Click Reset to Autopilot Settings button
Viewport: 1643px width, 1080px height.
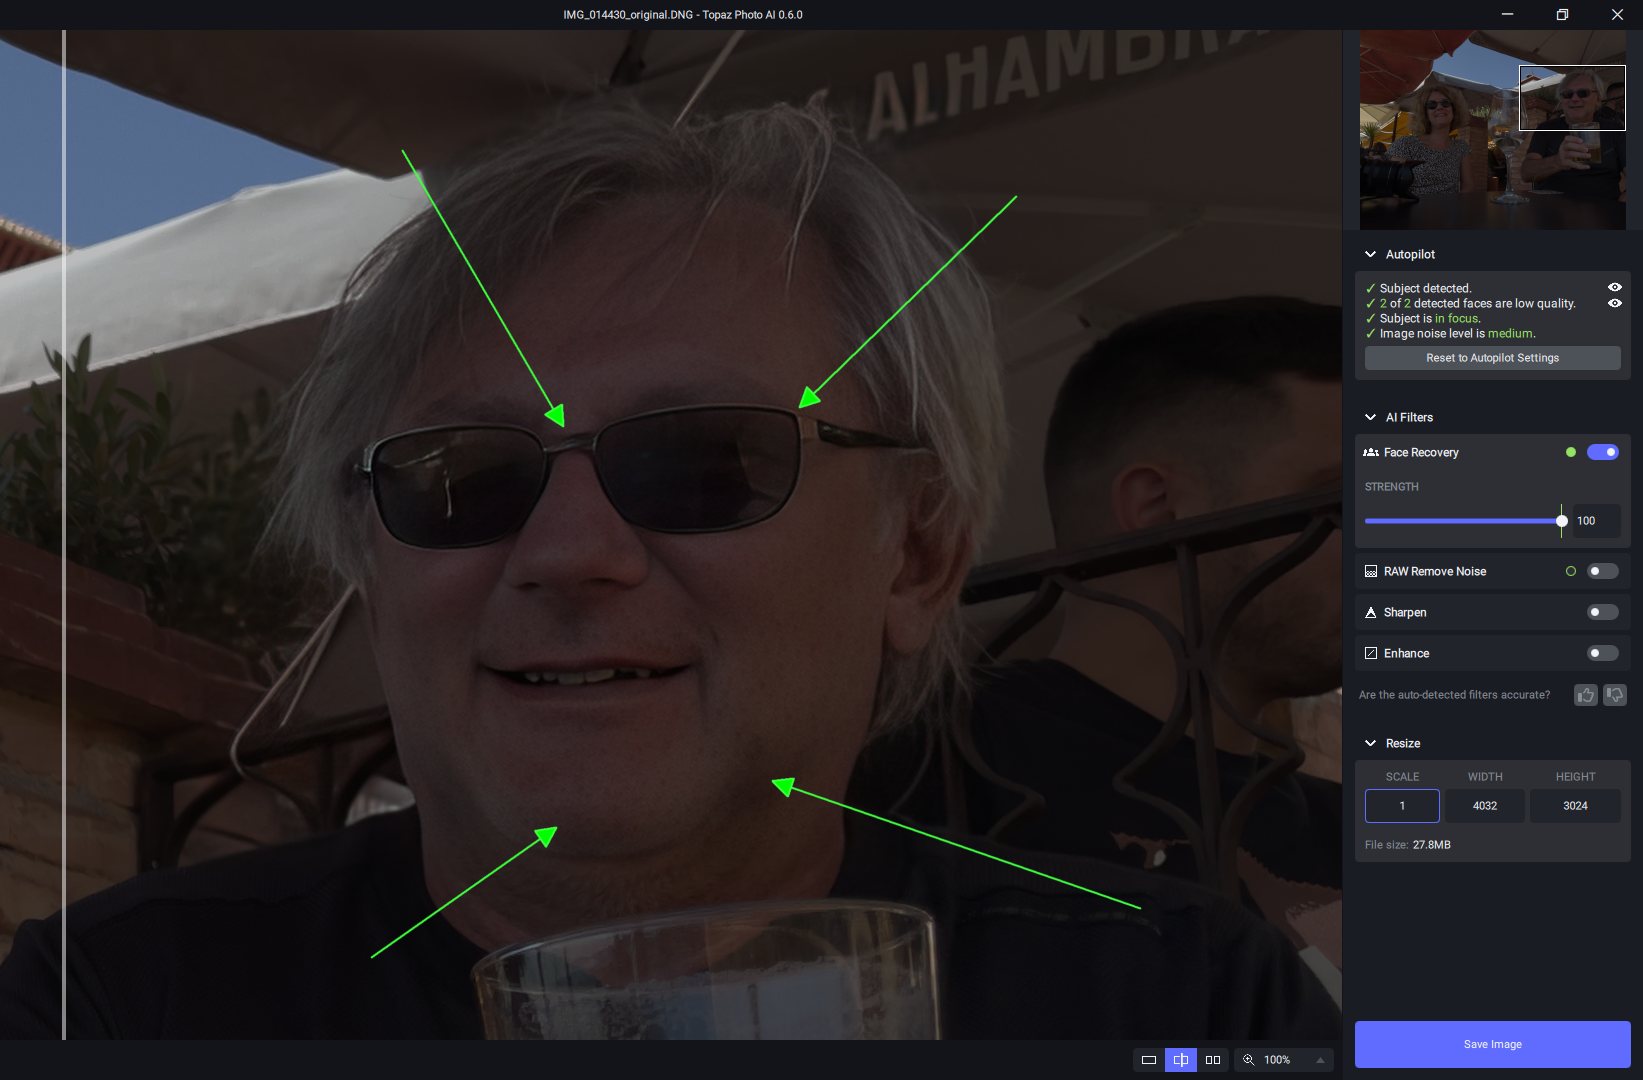pos(1492,358)
